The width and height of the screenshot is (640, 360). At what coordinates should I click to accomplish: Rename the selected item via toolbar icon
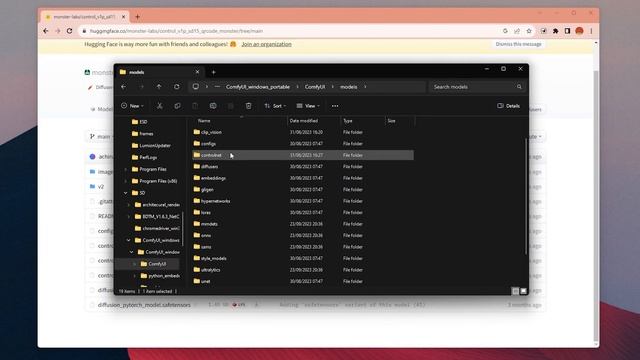tap(213, 106)
